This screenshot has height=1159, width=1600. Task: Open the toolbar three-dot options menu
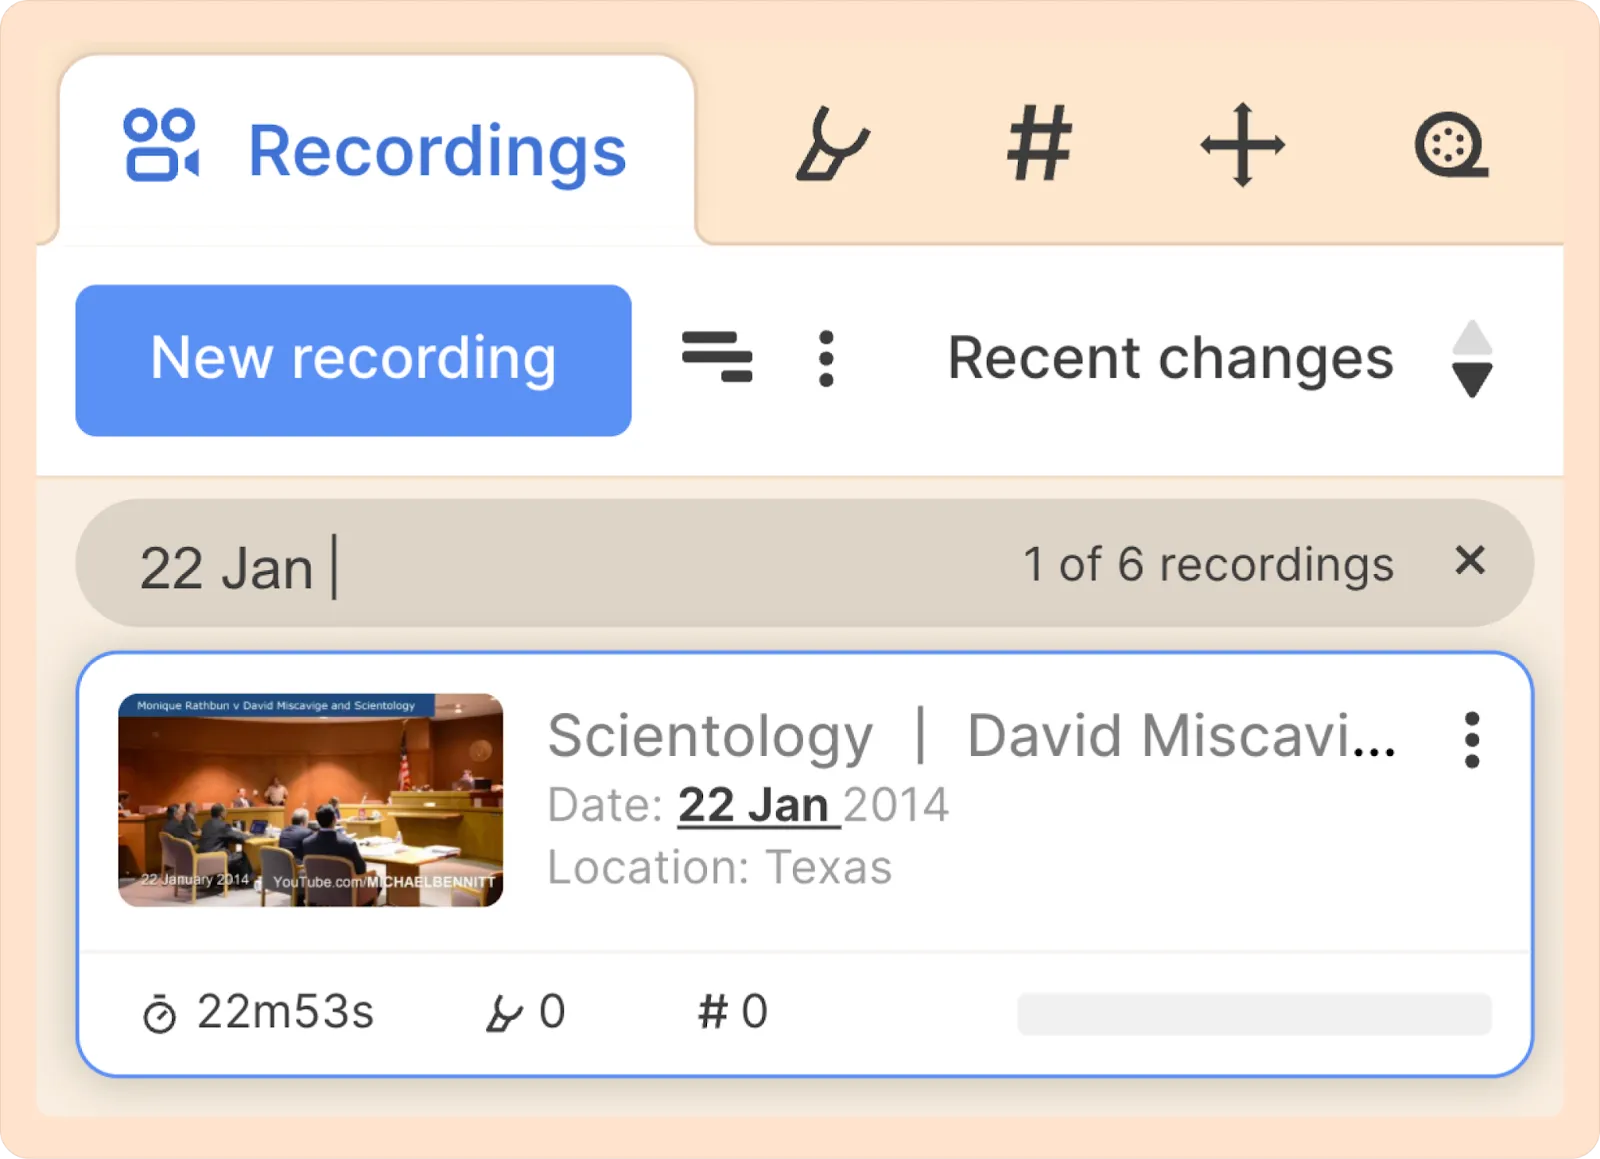coord(826,358)
